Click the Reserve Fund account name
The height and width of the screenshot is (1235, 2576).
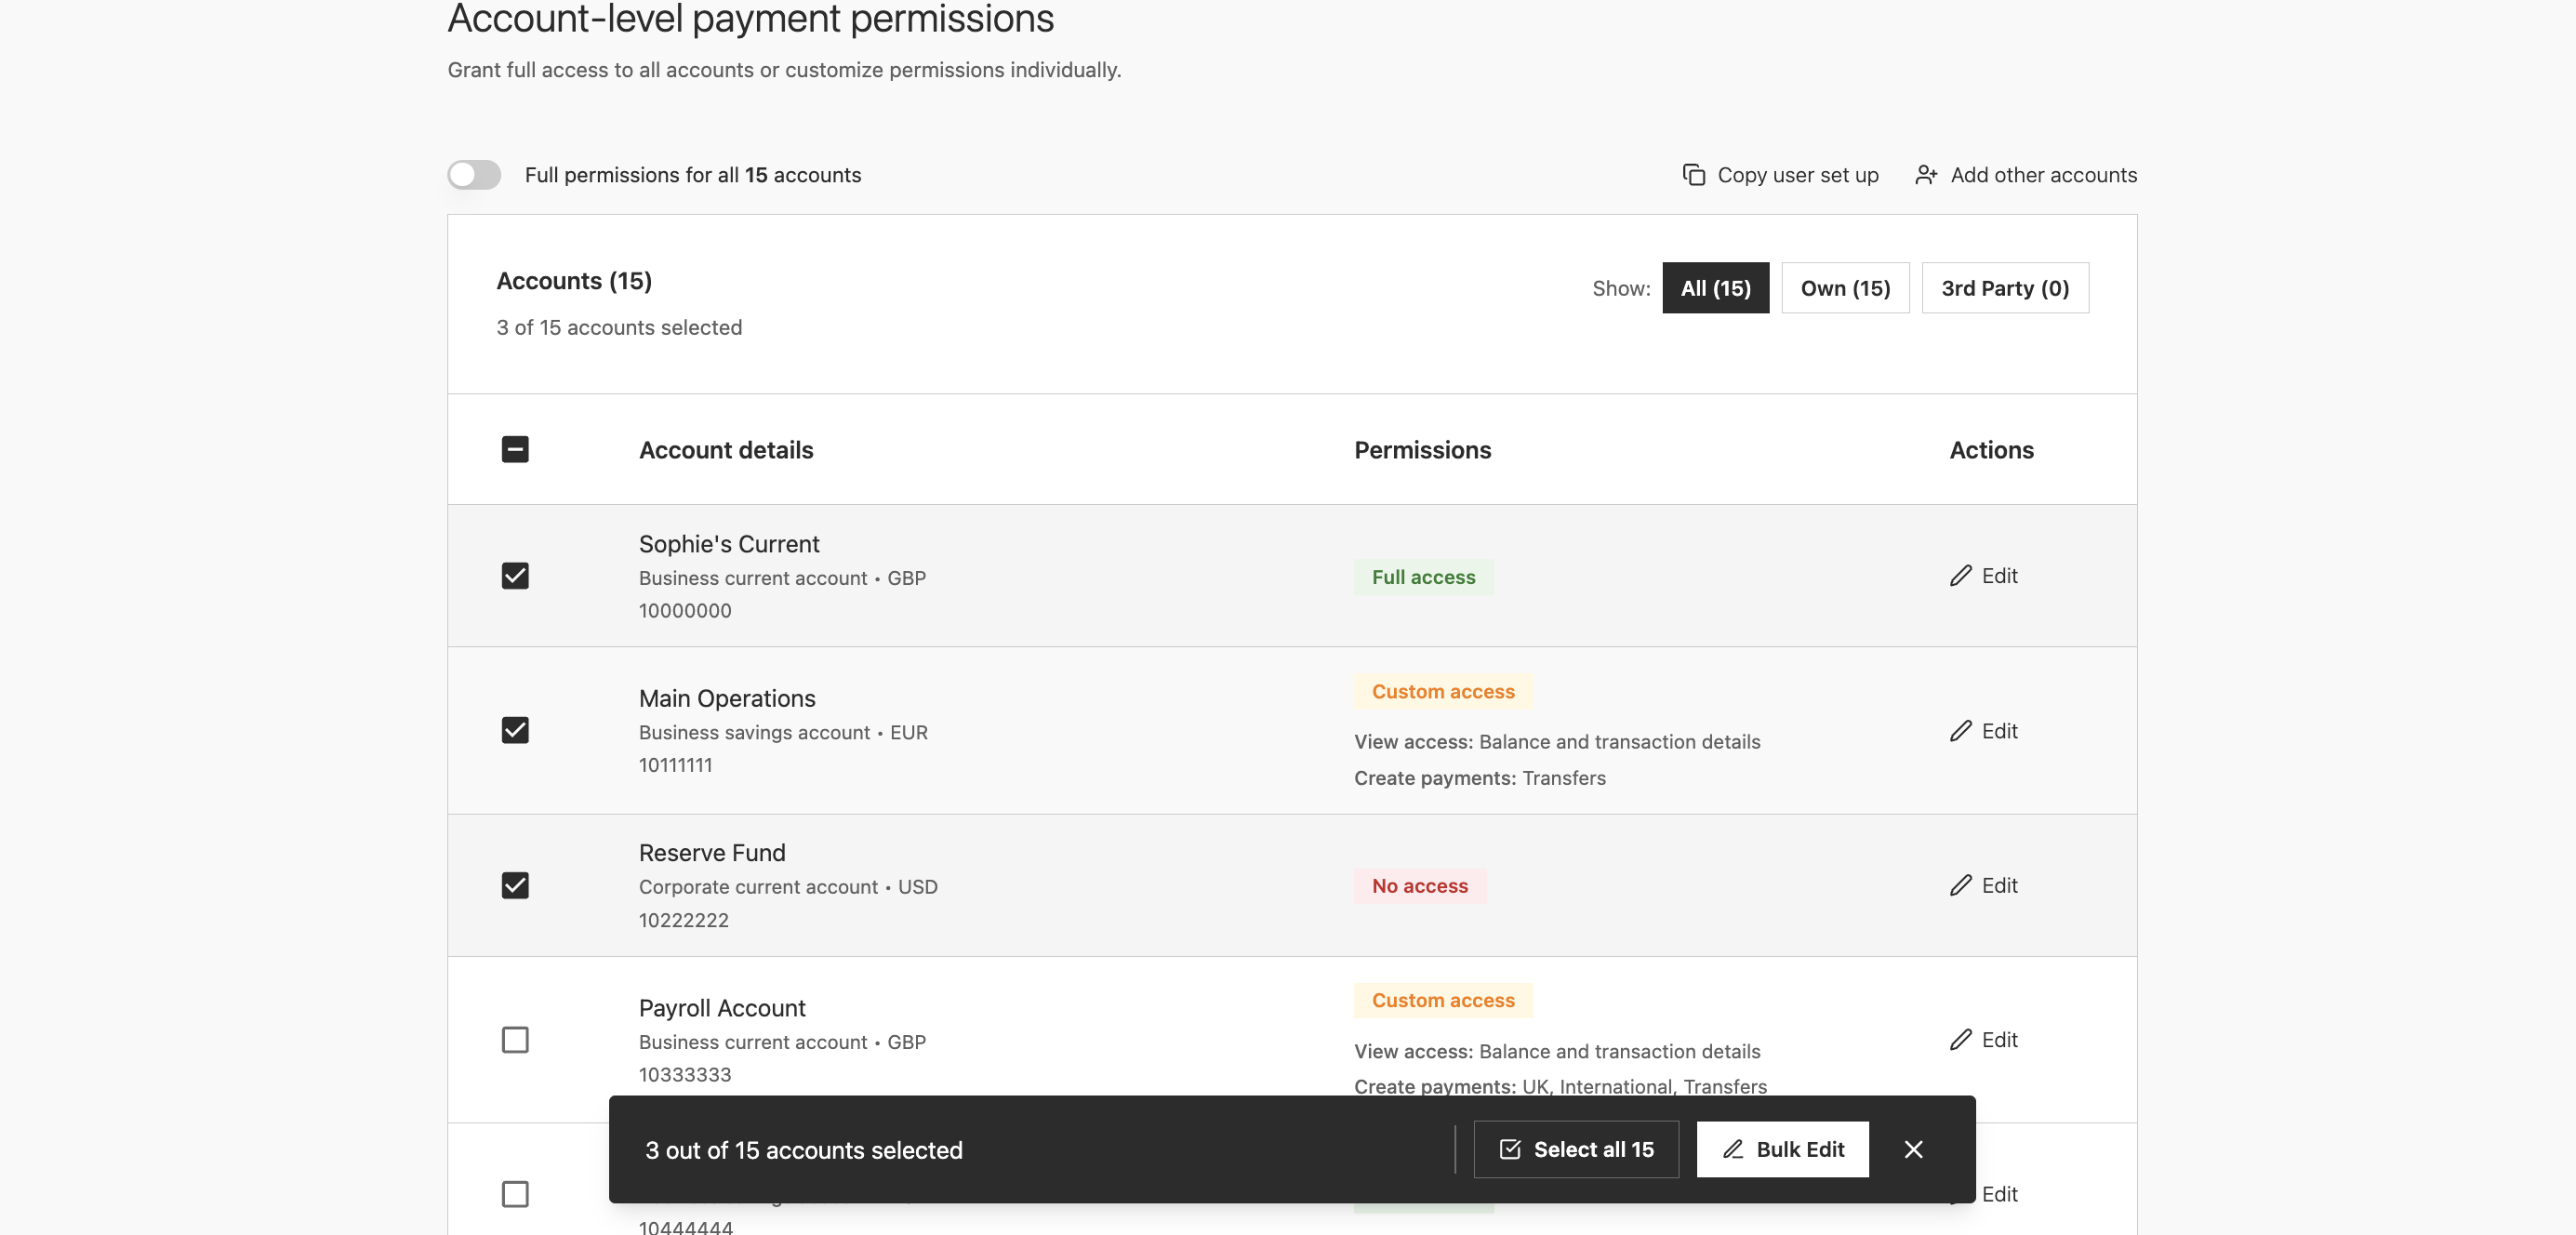pos(712,853)
